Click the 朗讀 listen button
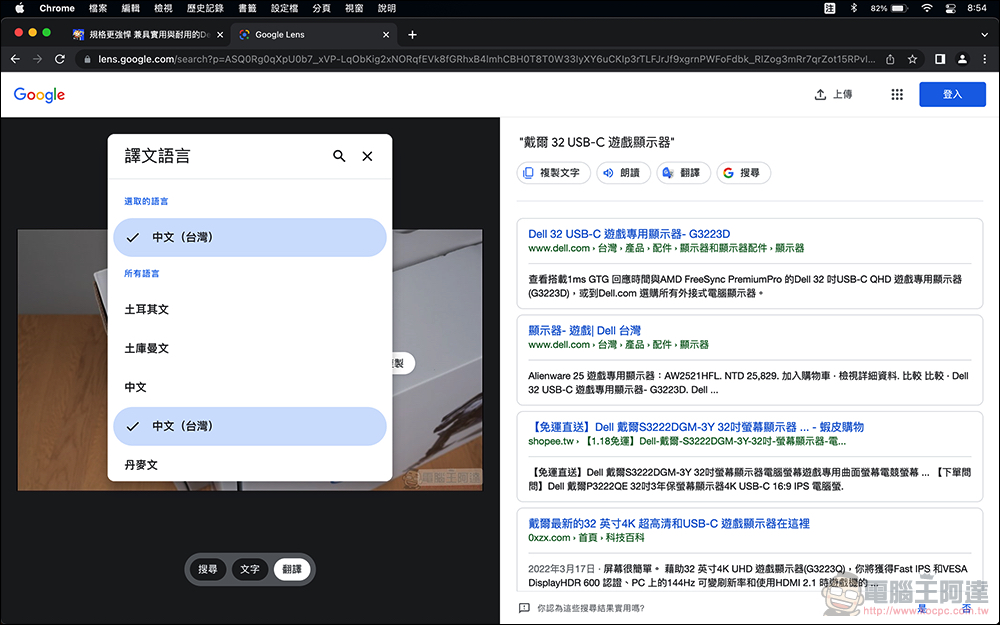Viewport: 1000px width, 625px height. 623,172
